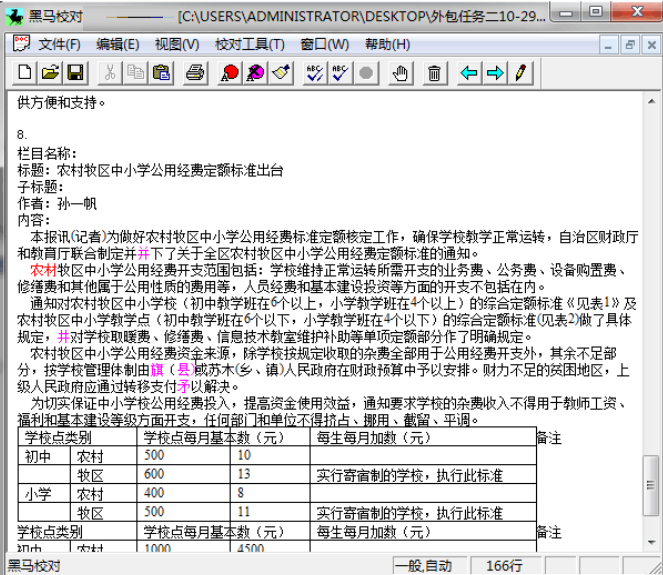This screenshot has width=663, height=575.
Task: Click the red flagged word 农村 at paragraph start
Action: click(x=44, y=270)
